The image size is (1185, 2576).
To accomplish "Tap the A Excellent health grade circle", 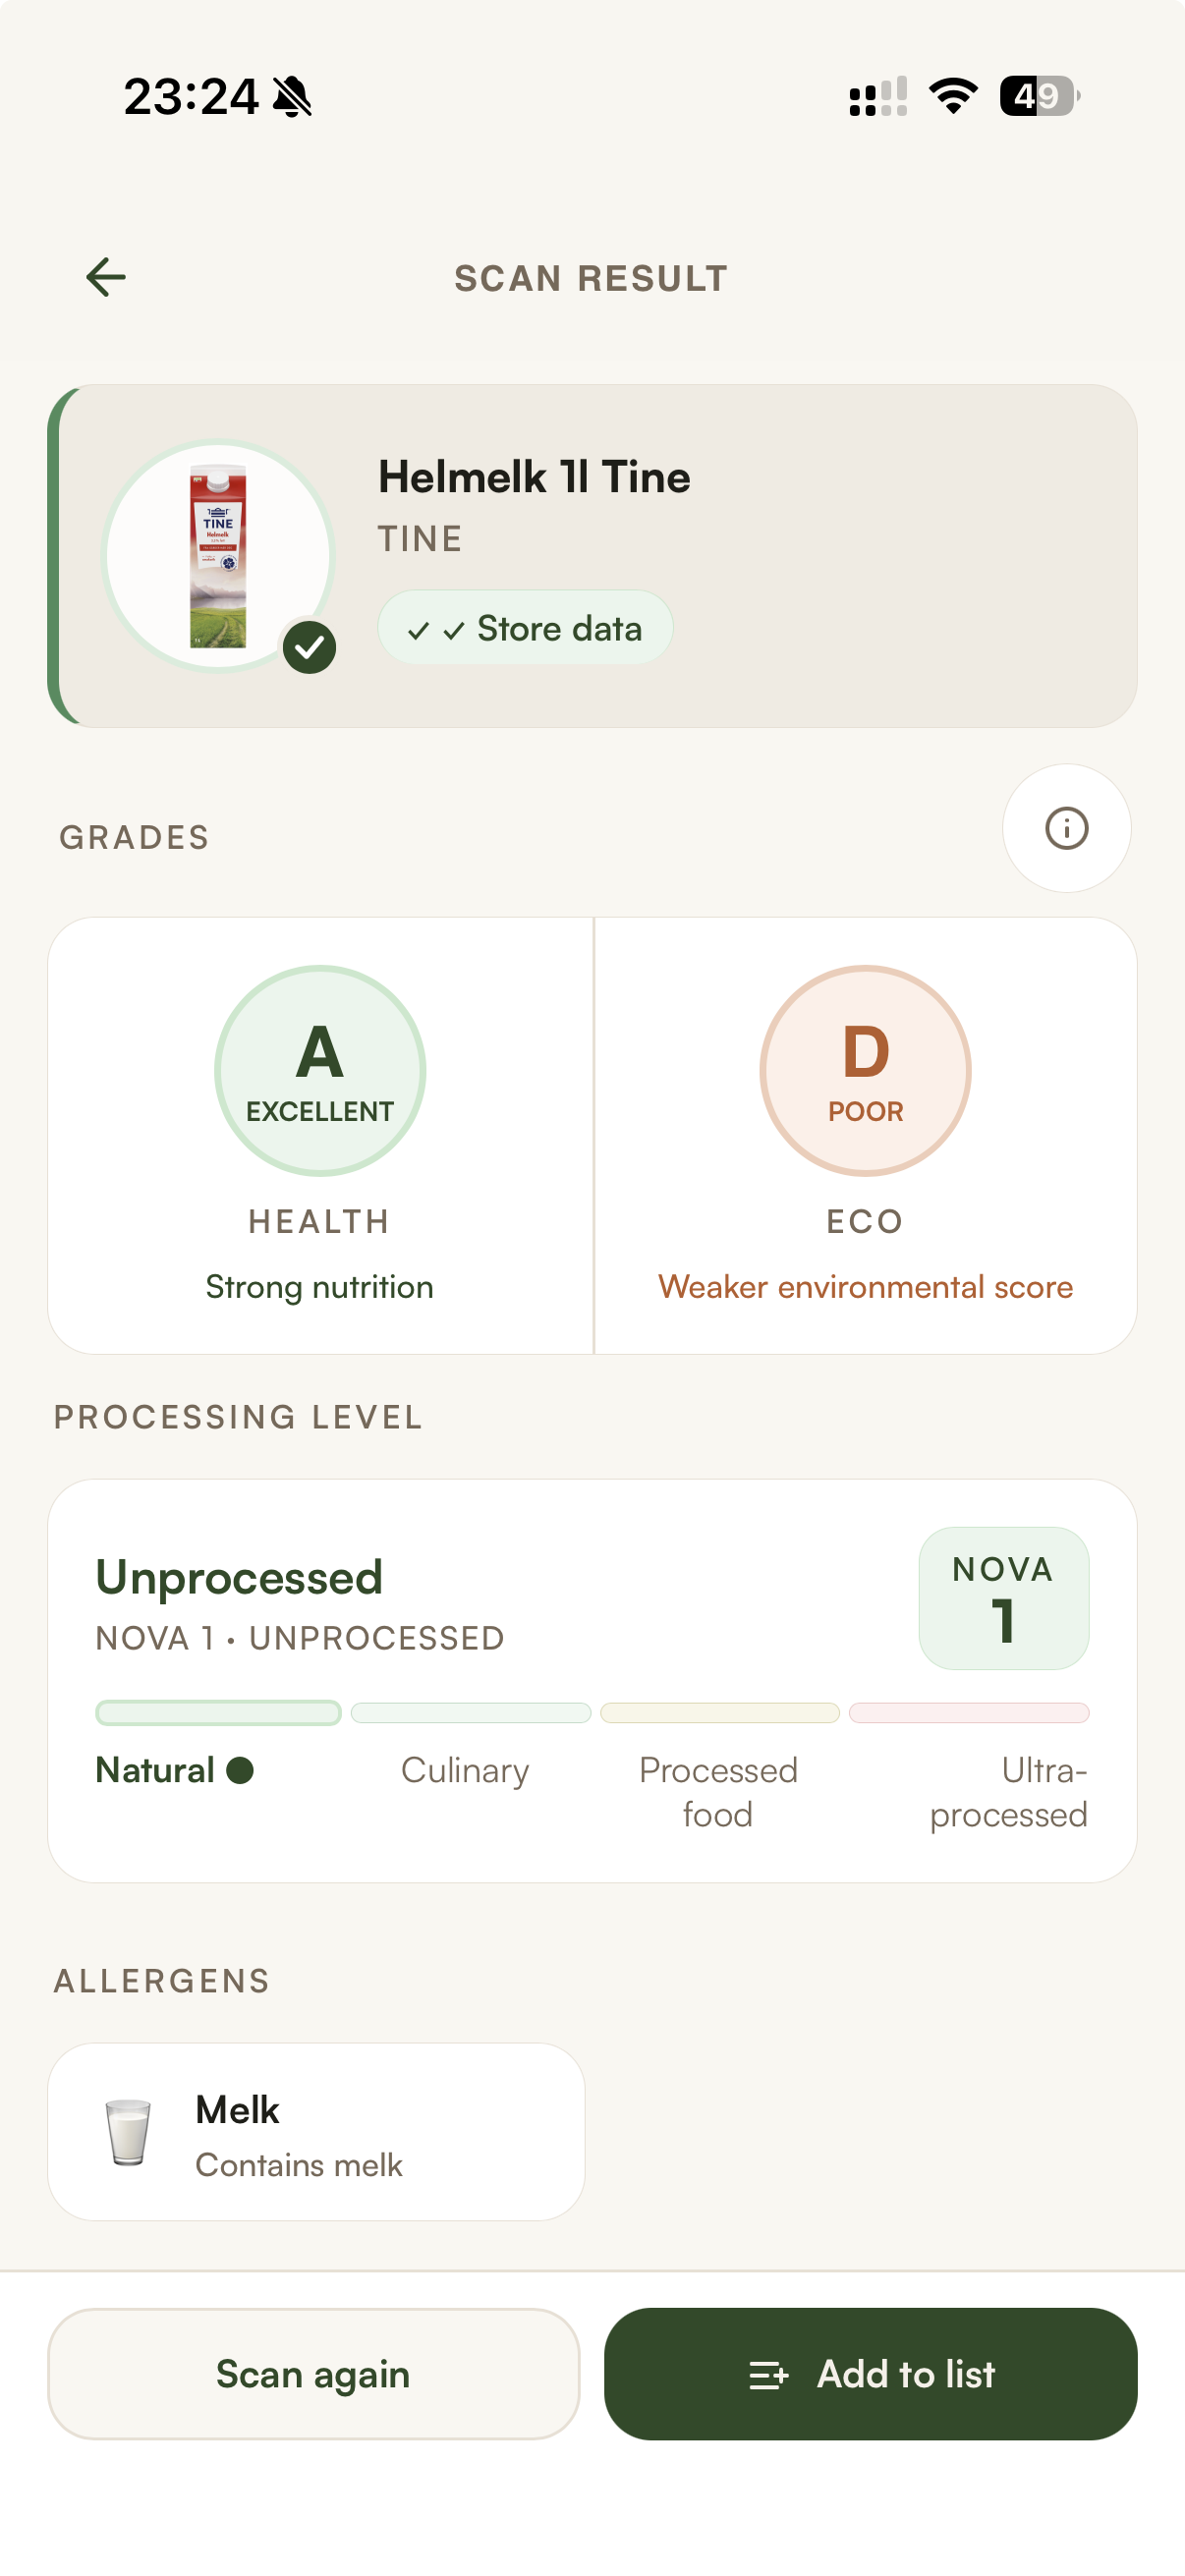I will click(320, 1070).
